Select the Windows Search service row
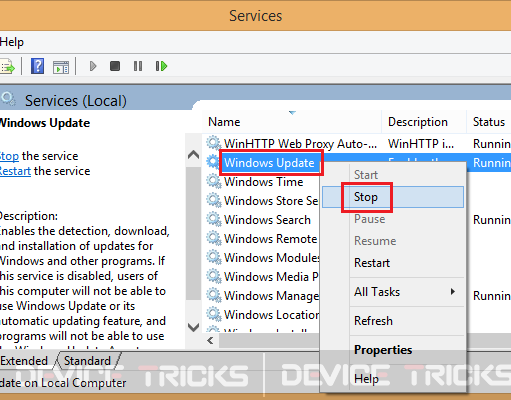Image resolution: width=511 pixels, height=400 pixels. [x=261, y=220]
